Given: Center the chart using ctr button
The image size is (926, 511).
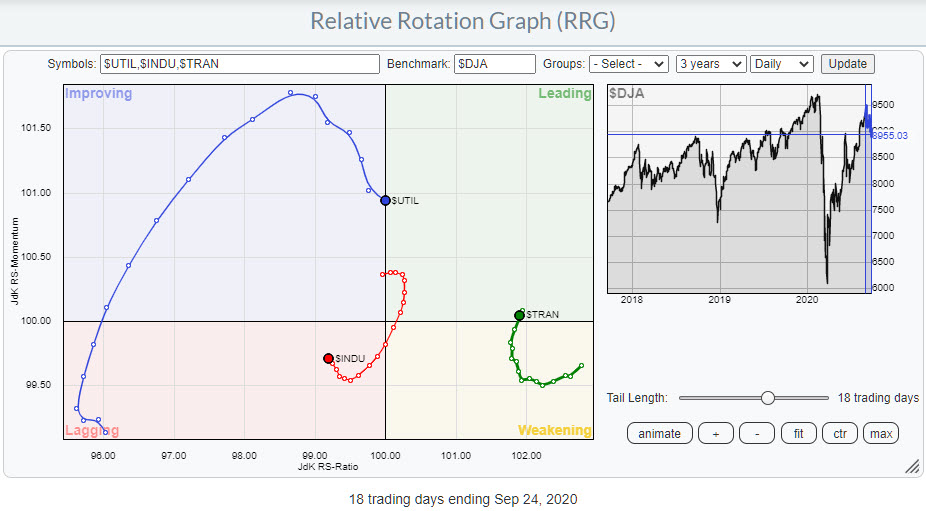Looking at the screenshot, I should click(x=839, y=433).
